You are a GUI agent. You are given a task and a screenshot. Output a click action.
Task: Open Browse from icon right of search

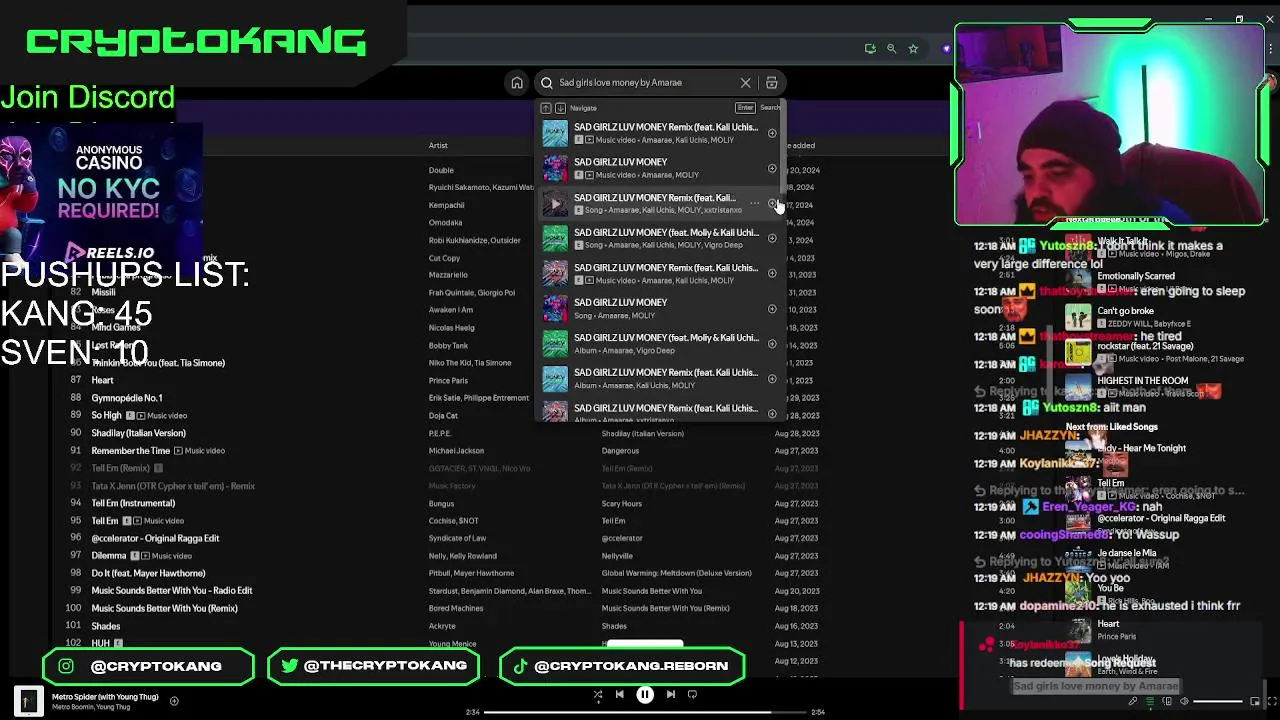[771, 83]
